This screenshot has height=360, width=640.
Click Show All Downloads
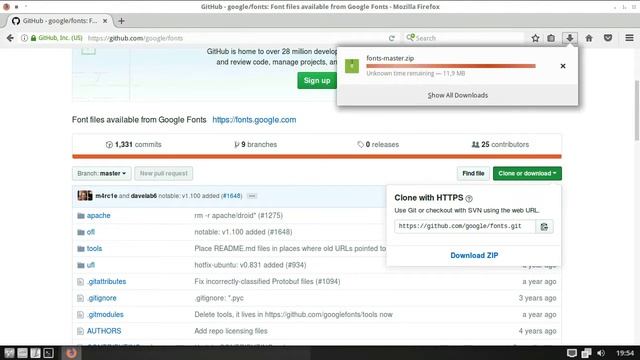tap(458, 95)
